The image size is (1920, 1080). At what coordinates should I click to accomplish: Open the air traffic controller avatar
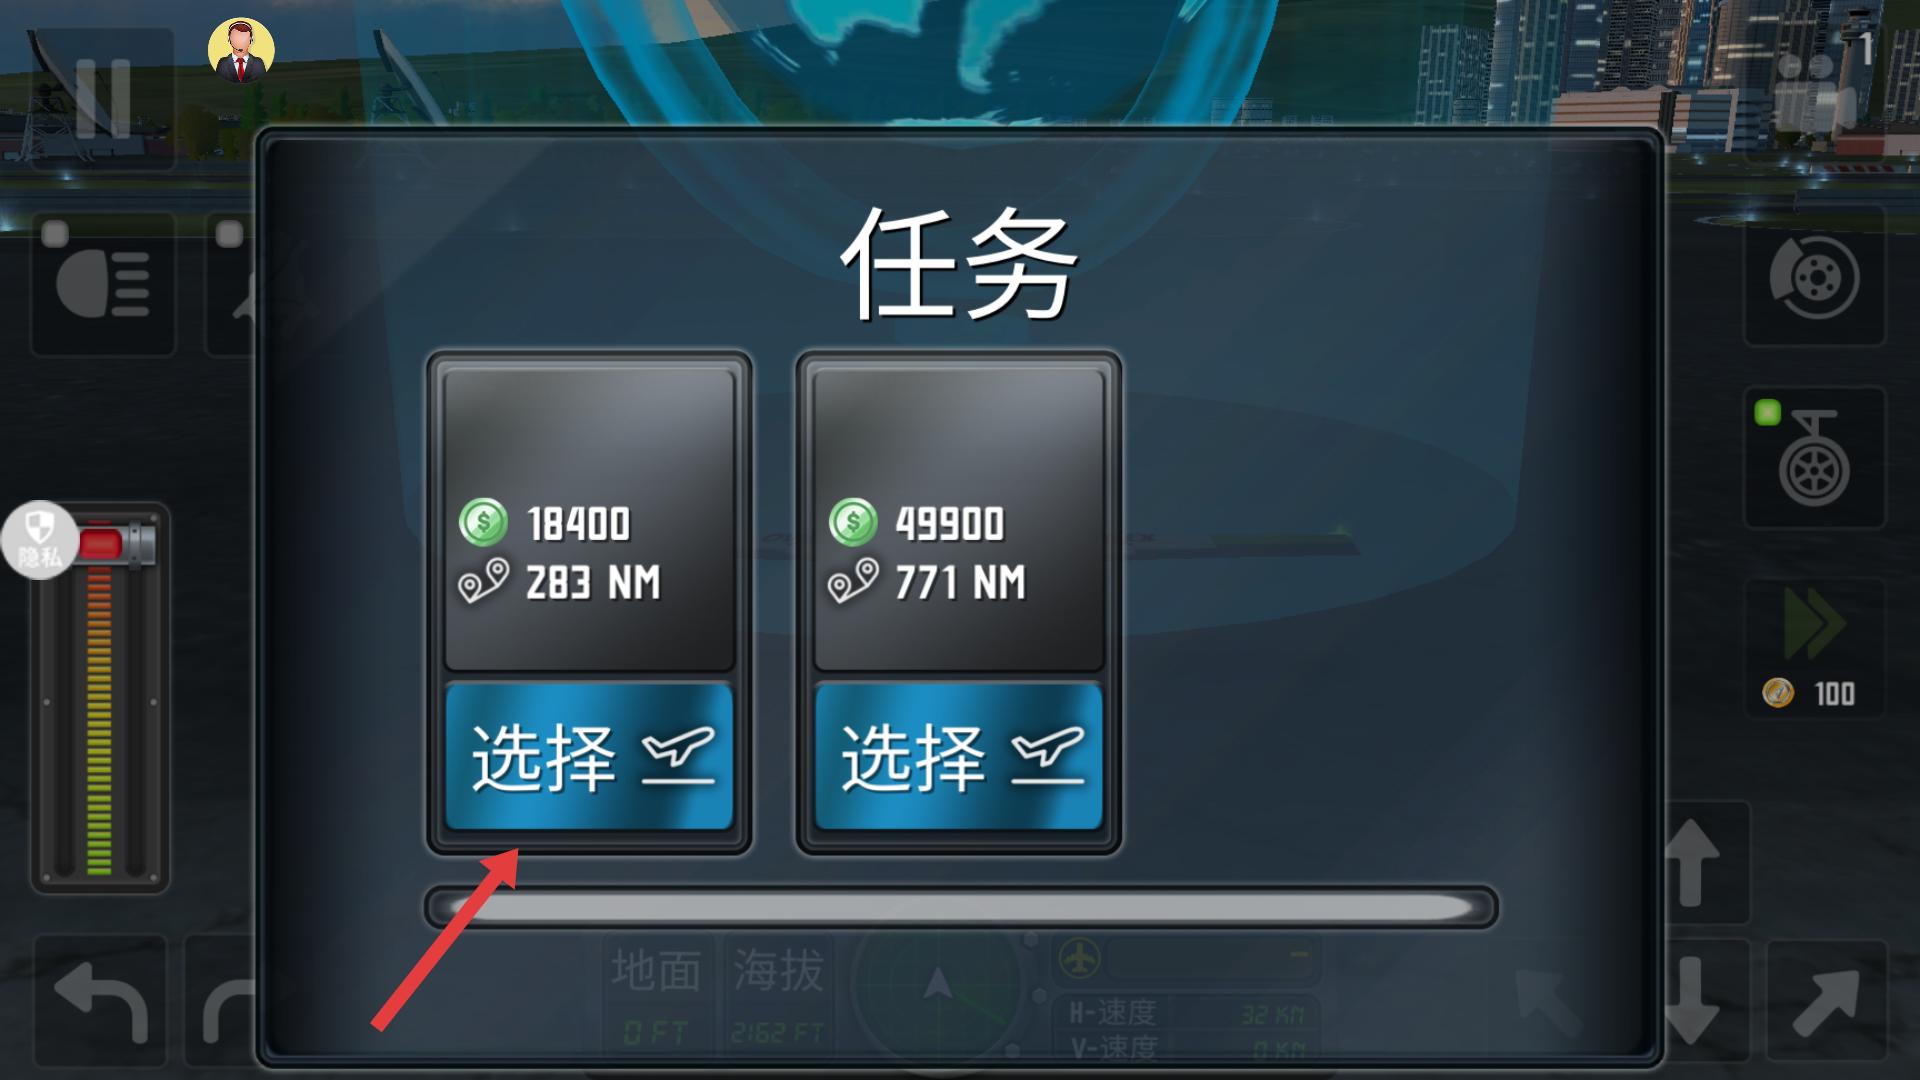pyautogui.click(x=241, y=50)
